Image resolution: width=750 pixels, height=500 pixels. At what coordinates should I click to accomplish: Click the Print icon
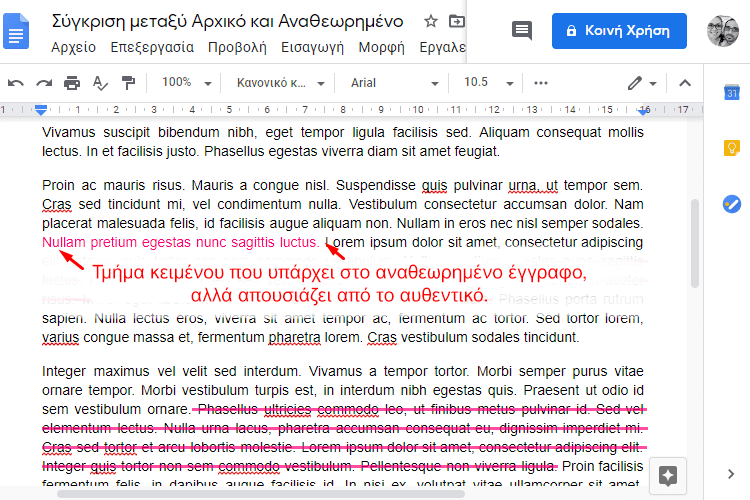pos(72,83)
